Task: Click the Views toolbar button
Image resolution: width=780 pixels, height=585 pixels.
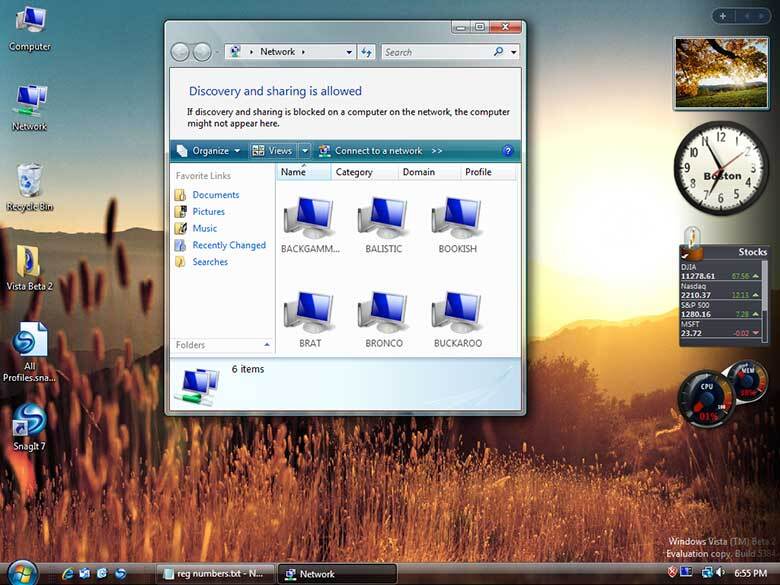Action: (x=273, y=151)
